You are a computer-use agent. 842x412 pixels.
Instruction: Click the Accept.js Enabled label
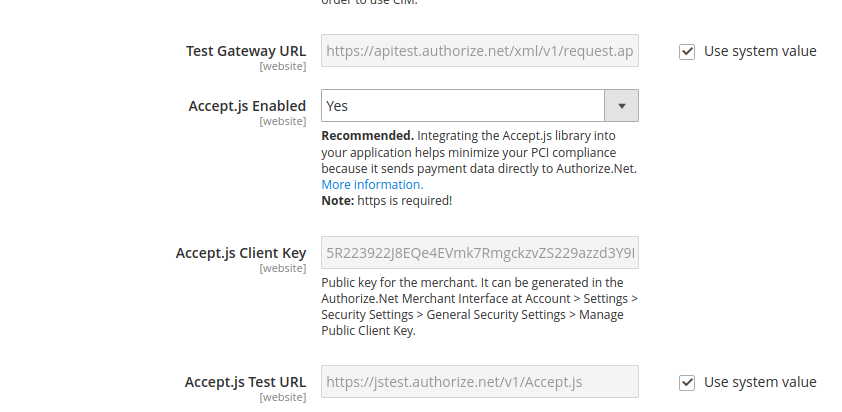point(247,106)
